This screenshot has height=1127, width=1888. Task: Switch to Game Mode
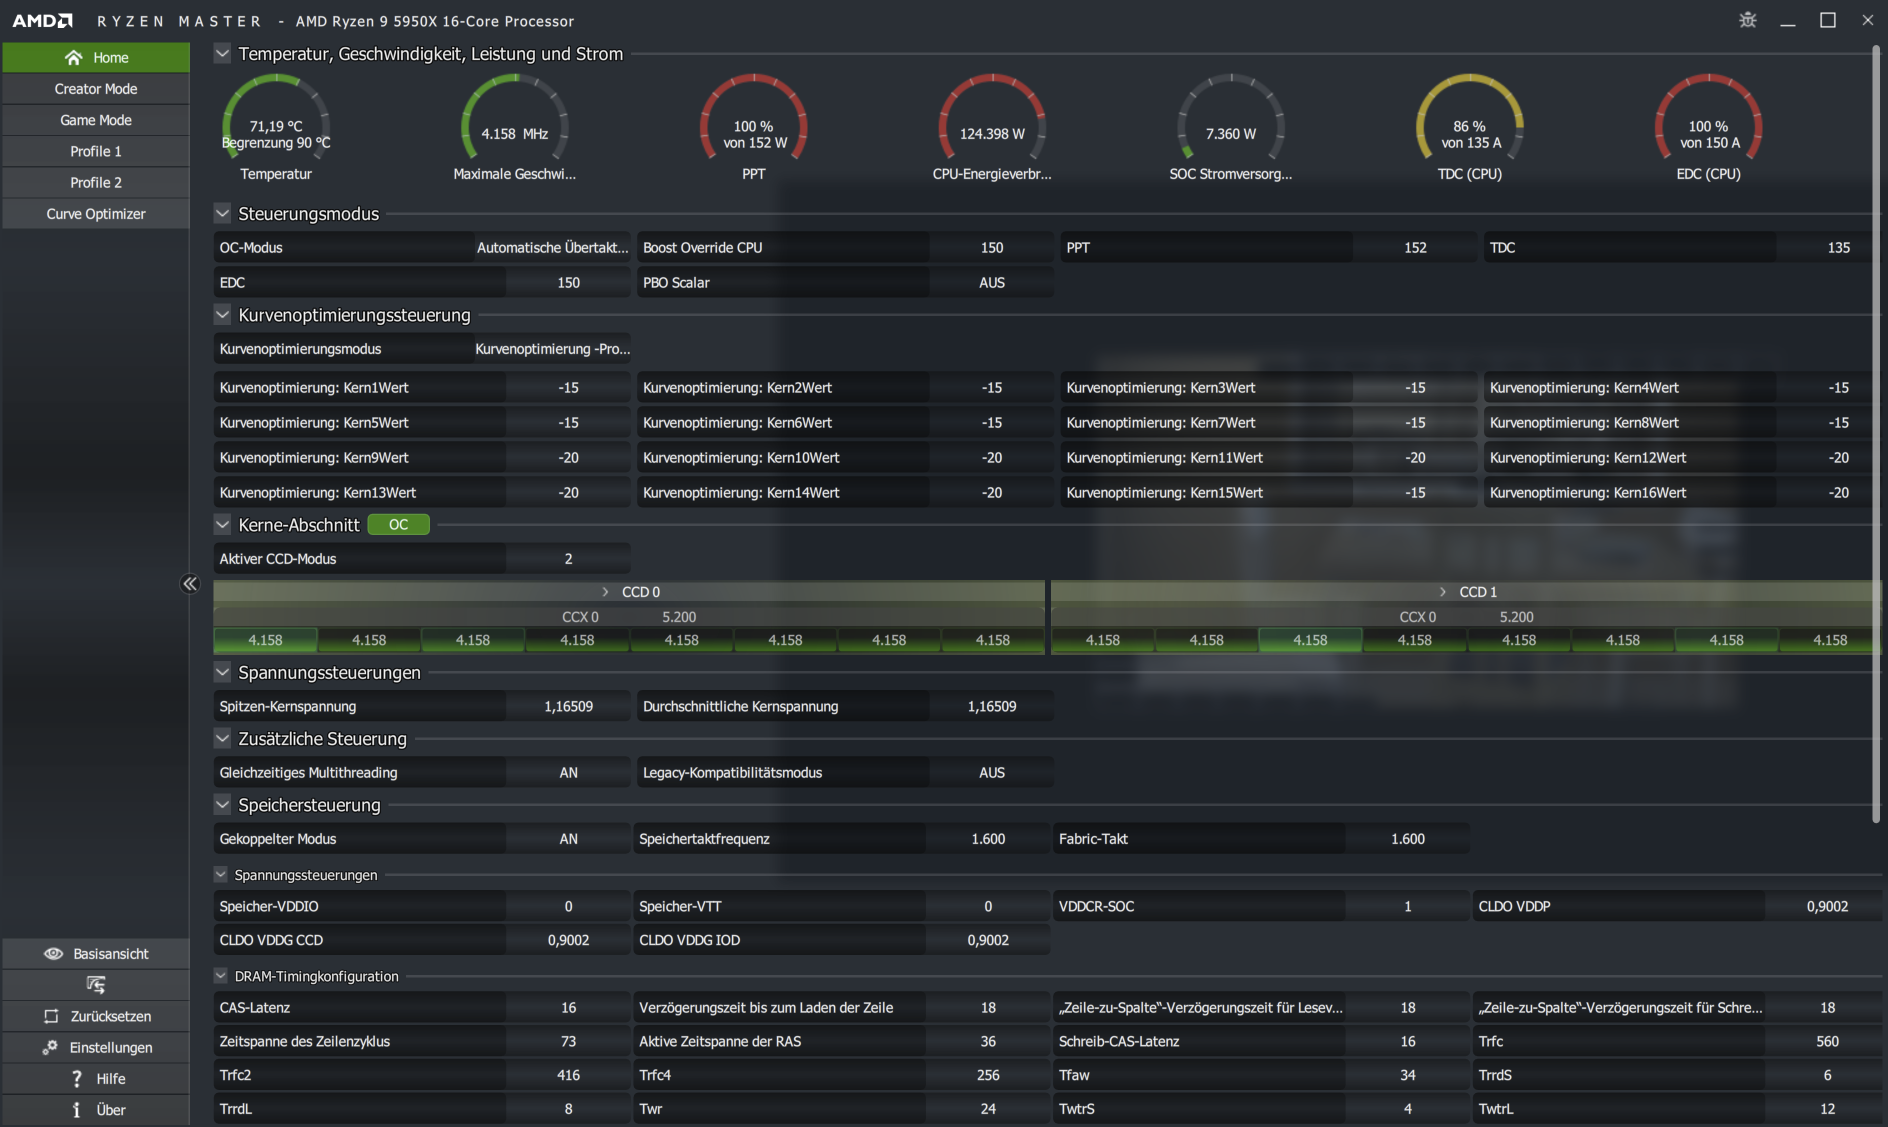[96, 120]
